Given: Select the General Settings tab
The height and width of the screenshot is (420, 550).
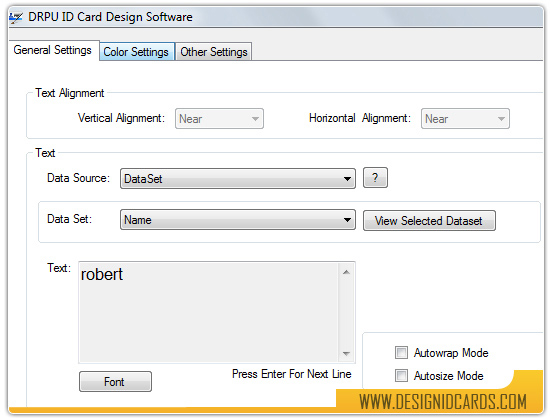Looking at the screenshot, I should click(53, 50).
